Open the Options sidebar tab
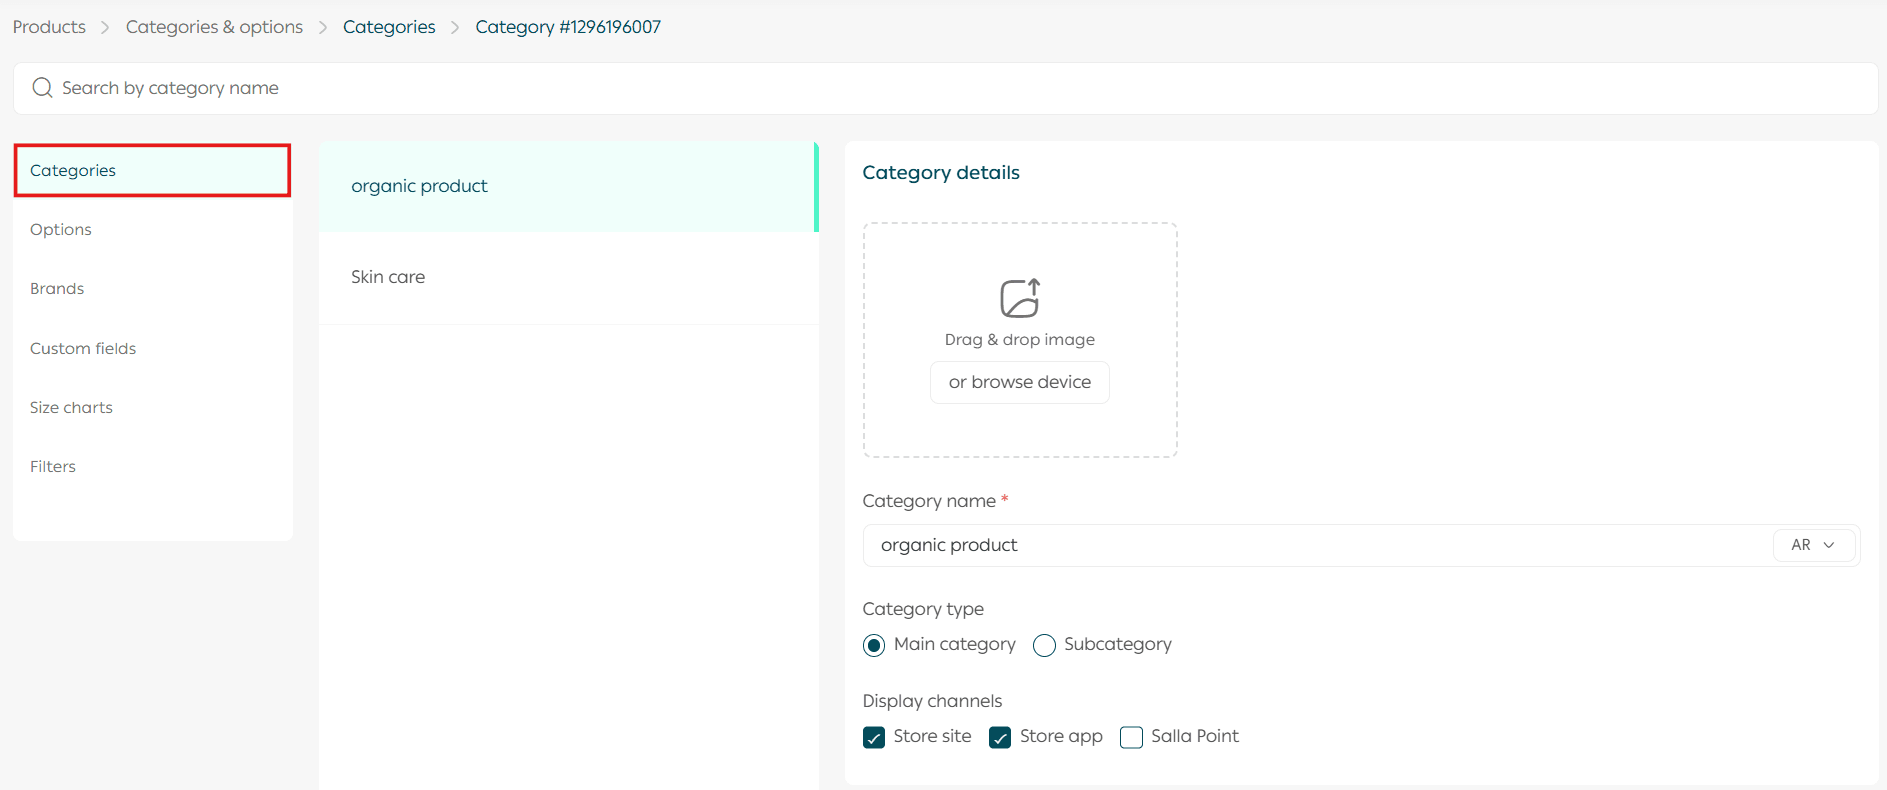The image size is (1887, 790). 61,229
